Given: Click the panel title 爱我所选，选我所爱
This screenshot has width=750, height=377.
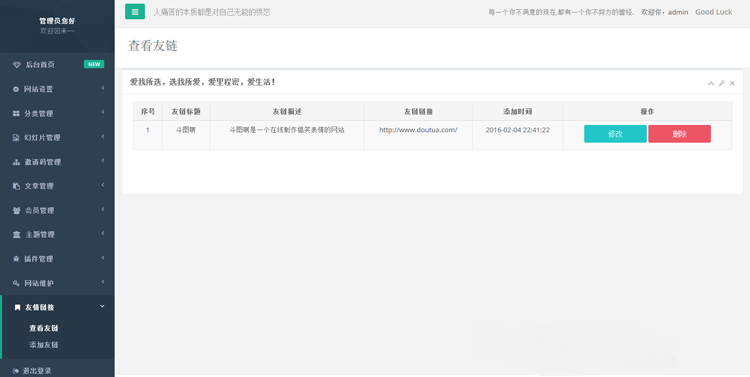Looking at the screenshot, I should click(203, 82).
